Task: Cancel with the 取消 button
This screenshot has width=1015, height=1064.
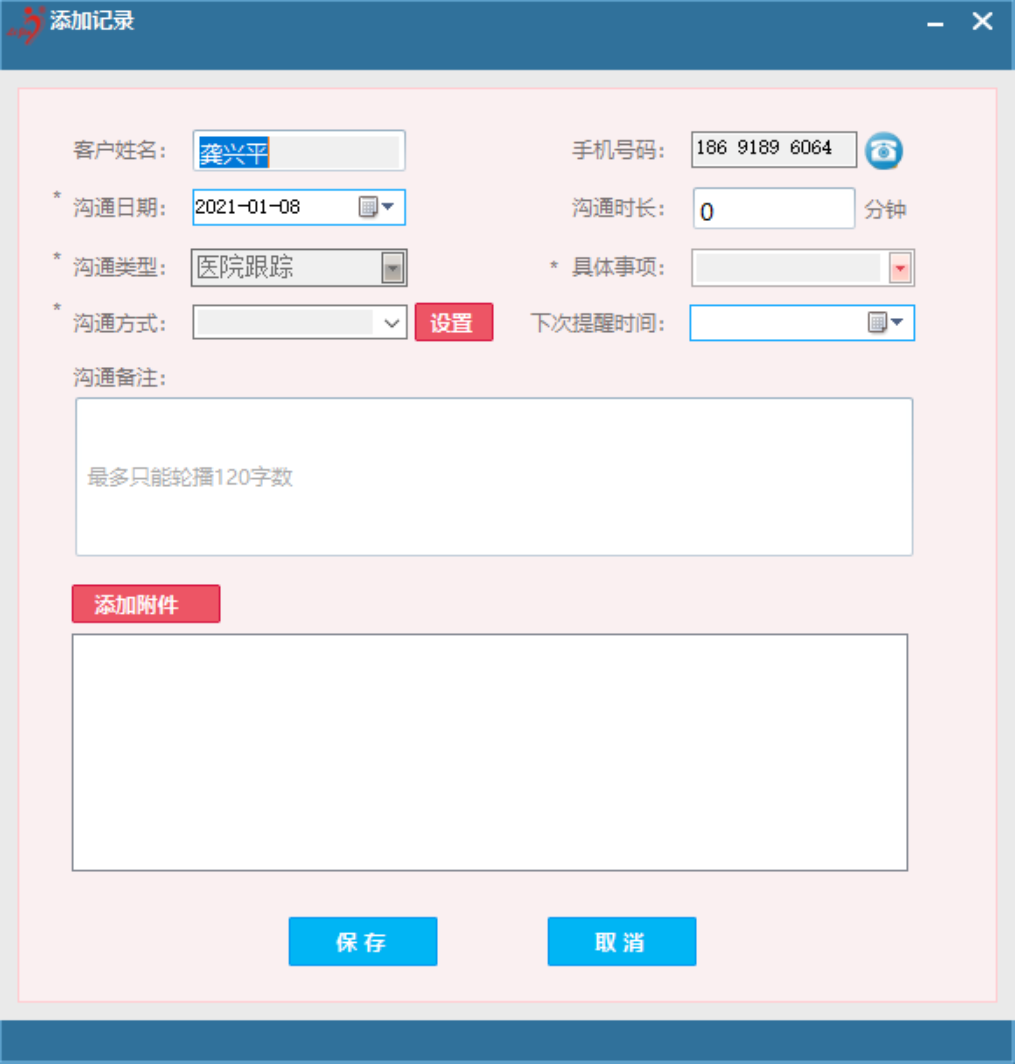Action: tap(622, 942)
